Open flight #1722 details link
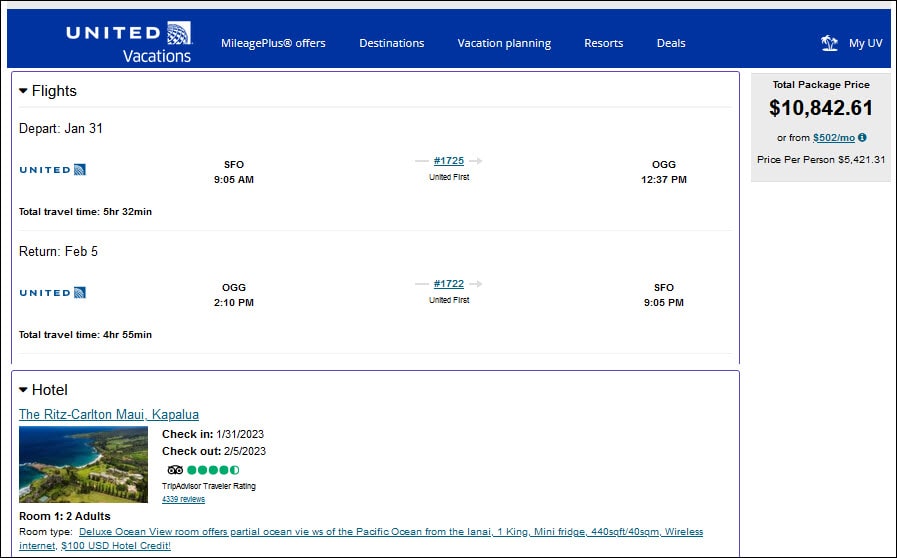Viewport: 897px width, 558px height. click(448, 284)
